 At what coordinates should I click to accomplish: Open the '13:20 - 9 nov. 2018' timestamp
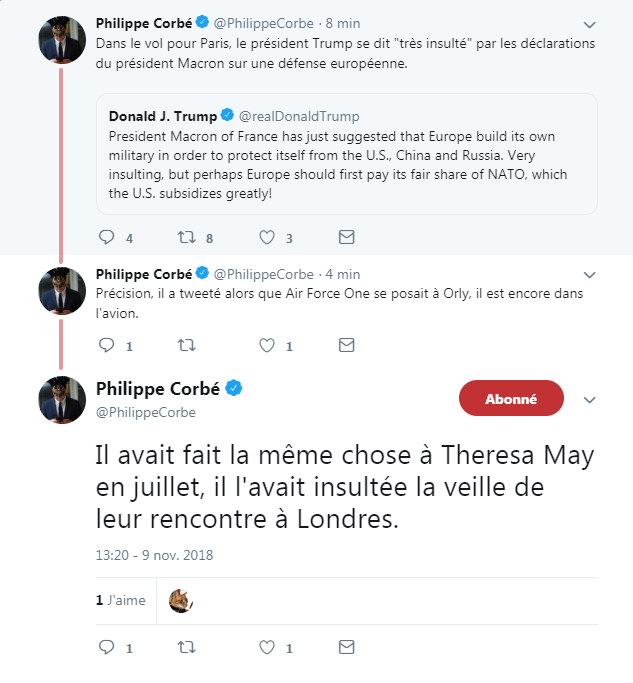[154, 555]
